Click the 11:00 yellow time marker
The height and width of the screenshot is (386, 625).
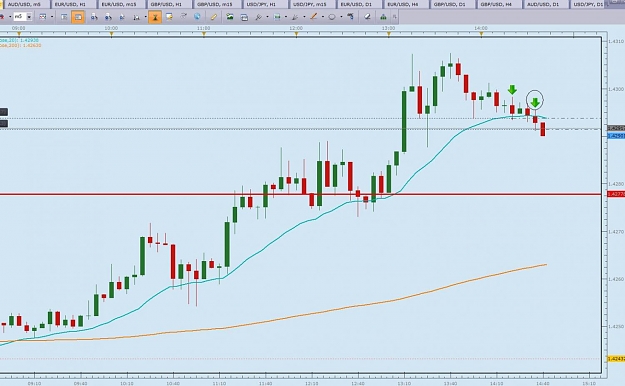coord(204,34)
